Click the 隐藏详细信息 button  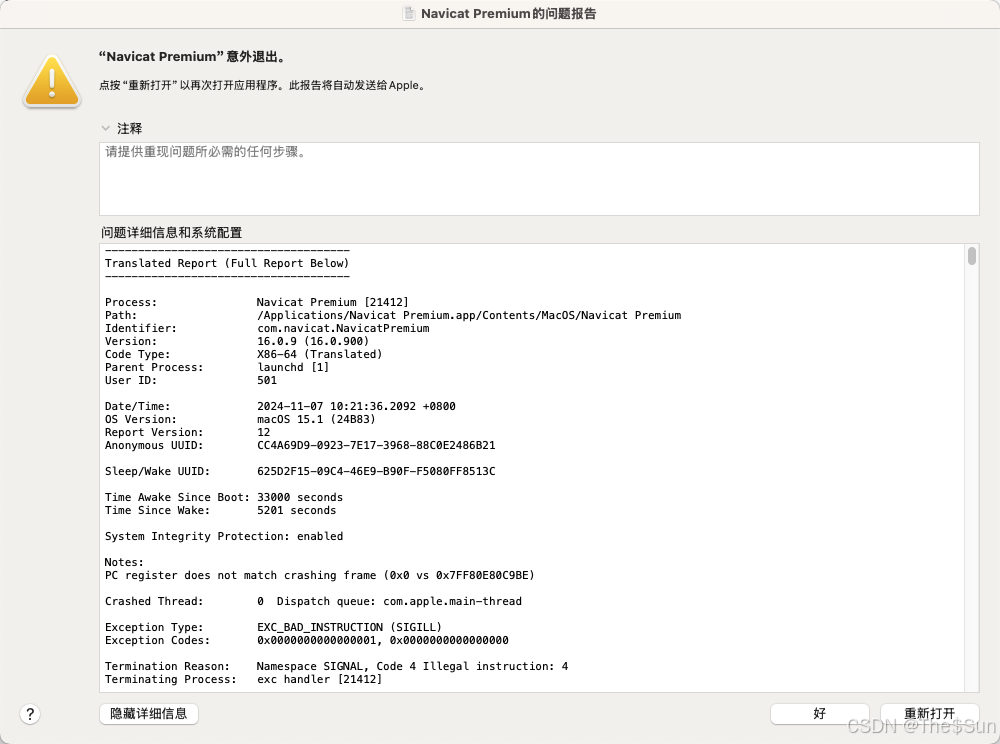pyautogui.click(x=148, y=713)
